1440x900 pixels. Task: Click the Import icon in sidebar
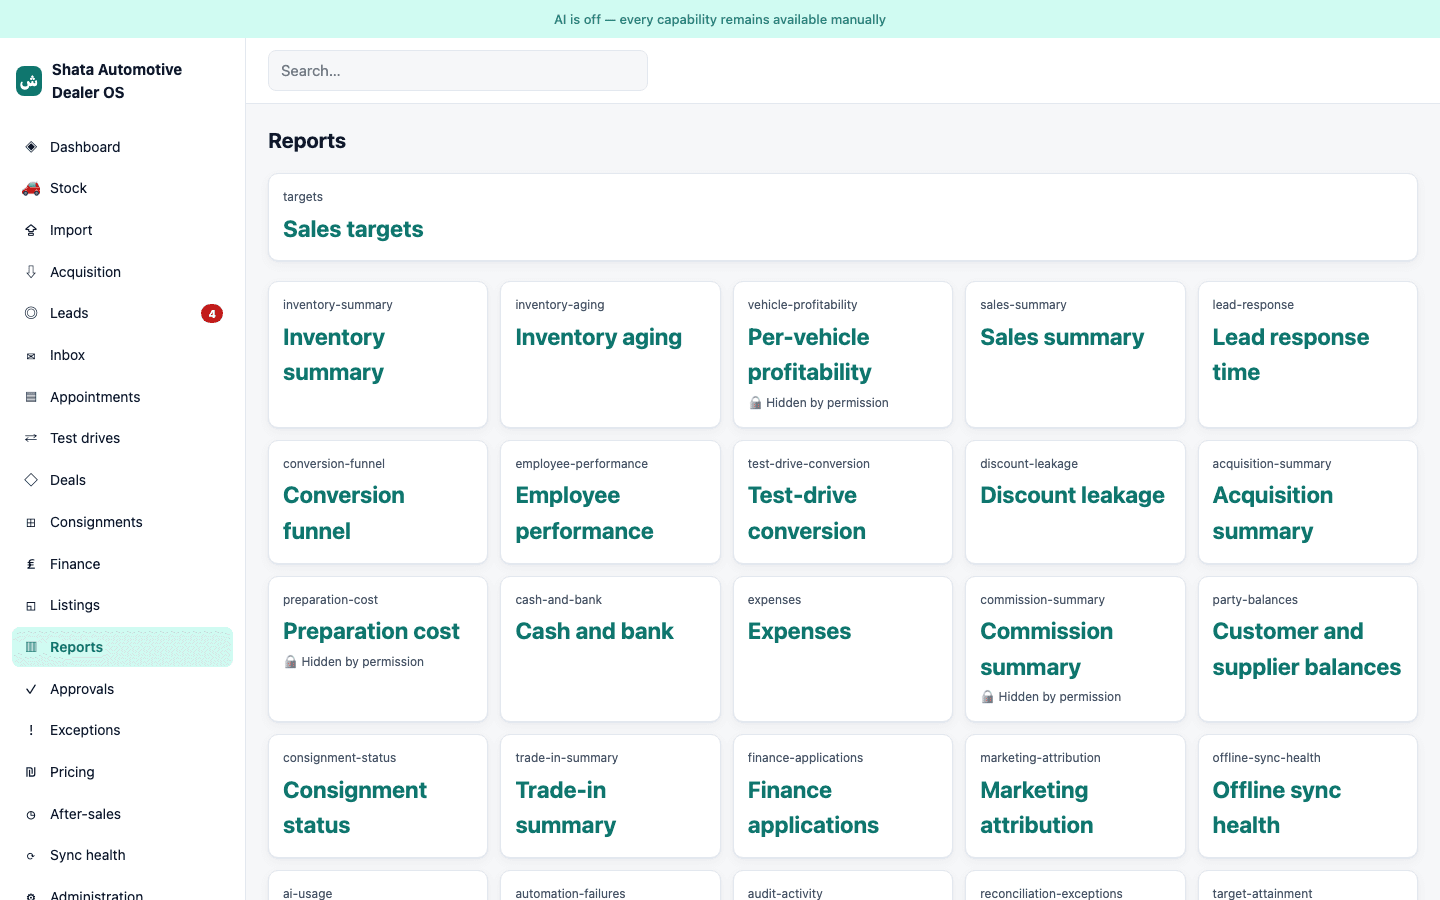(31, 230)
